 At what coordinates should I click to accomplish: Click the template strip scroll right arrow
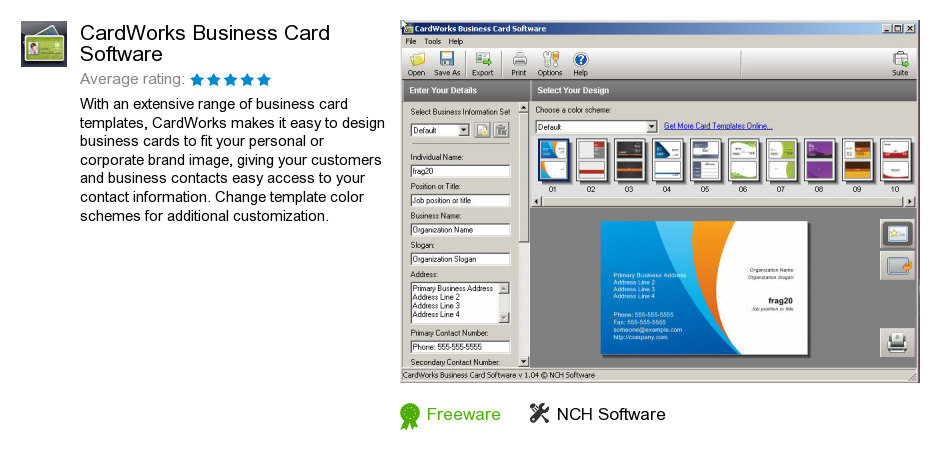(x=911, y=202)
